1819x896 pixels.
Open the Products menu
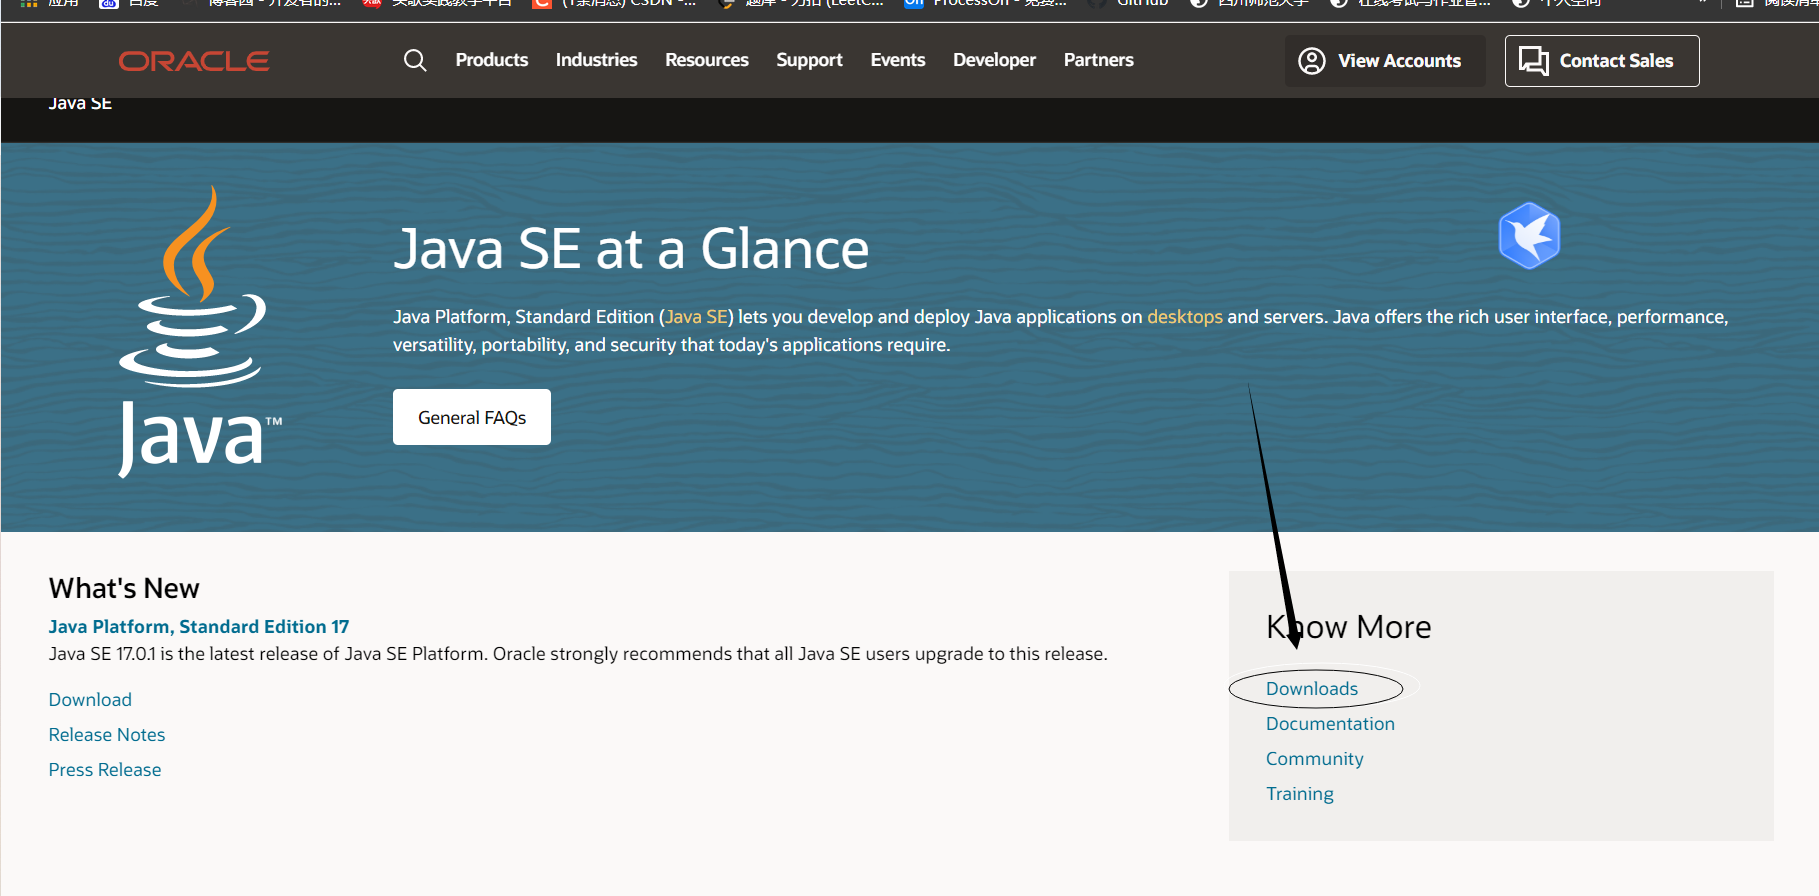492,60
